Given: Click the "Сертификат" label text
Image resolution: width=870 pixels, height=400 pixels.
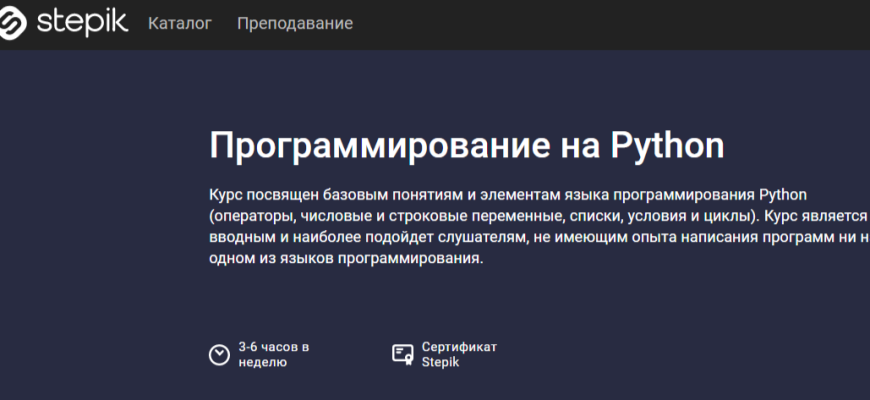Looking at the screenshot, I should 459,347.
